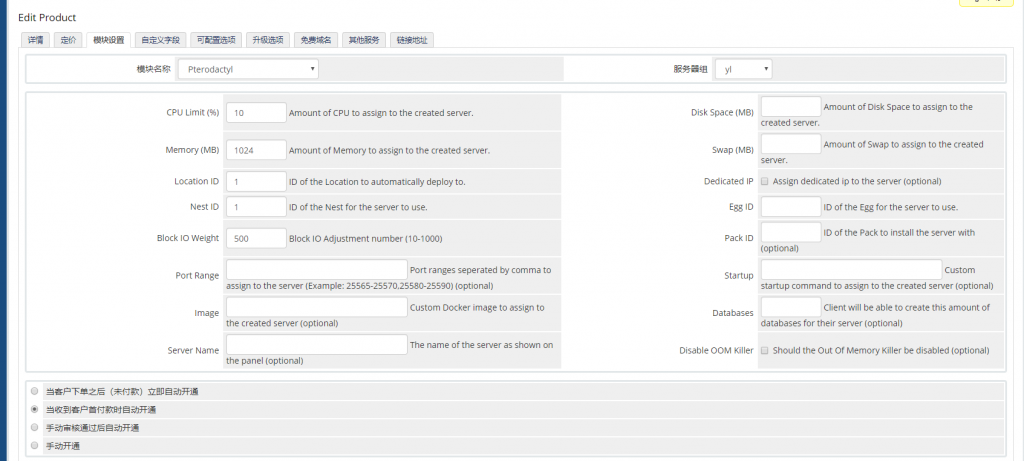Expand the Pterodactyl module name dropdown

coord(248,70)
